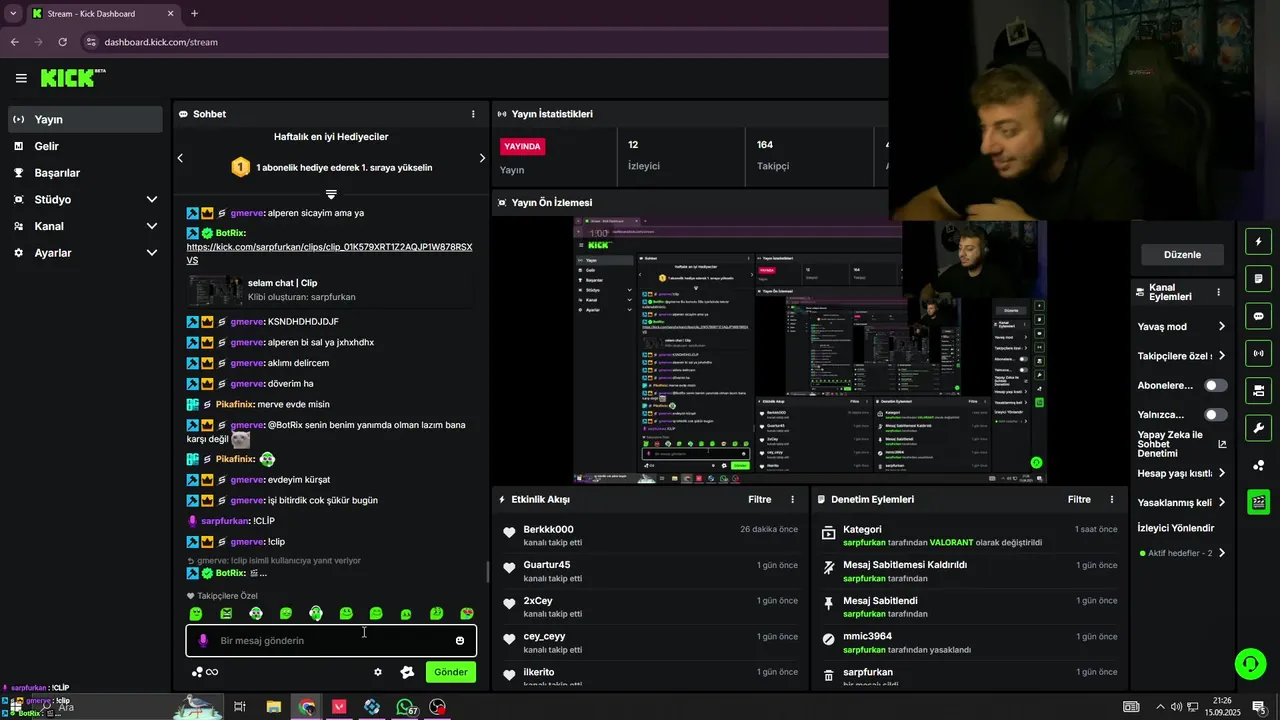This screenshot has width=1280, height=720.
Task: Reload the browser page
Action: pyautogui.click(x=63, y=42)
